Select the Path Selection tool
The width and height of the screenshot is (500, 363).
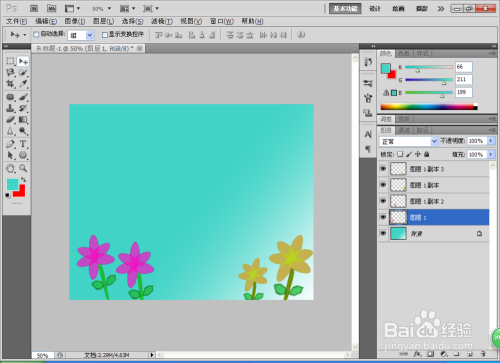[10, 155]
